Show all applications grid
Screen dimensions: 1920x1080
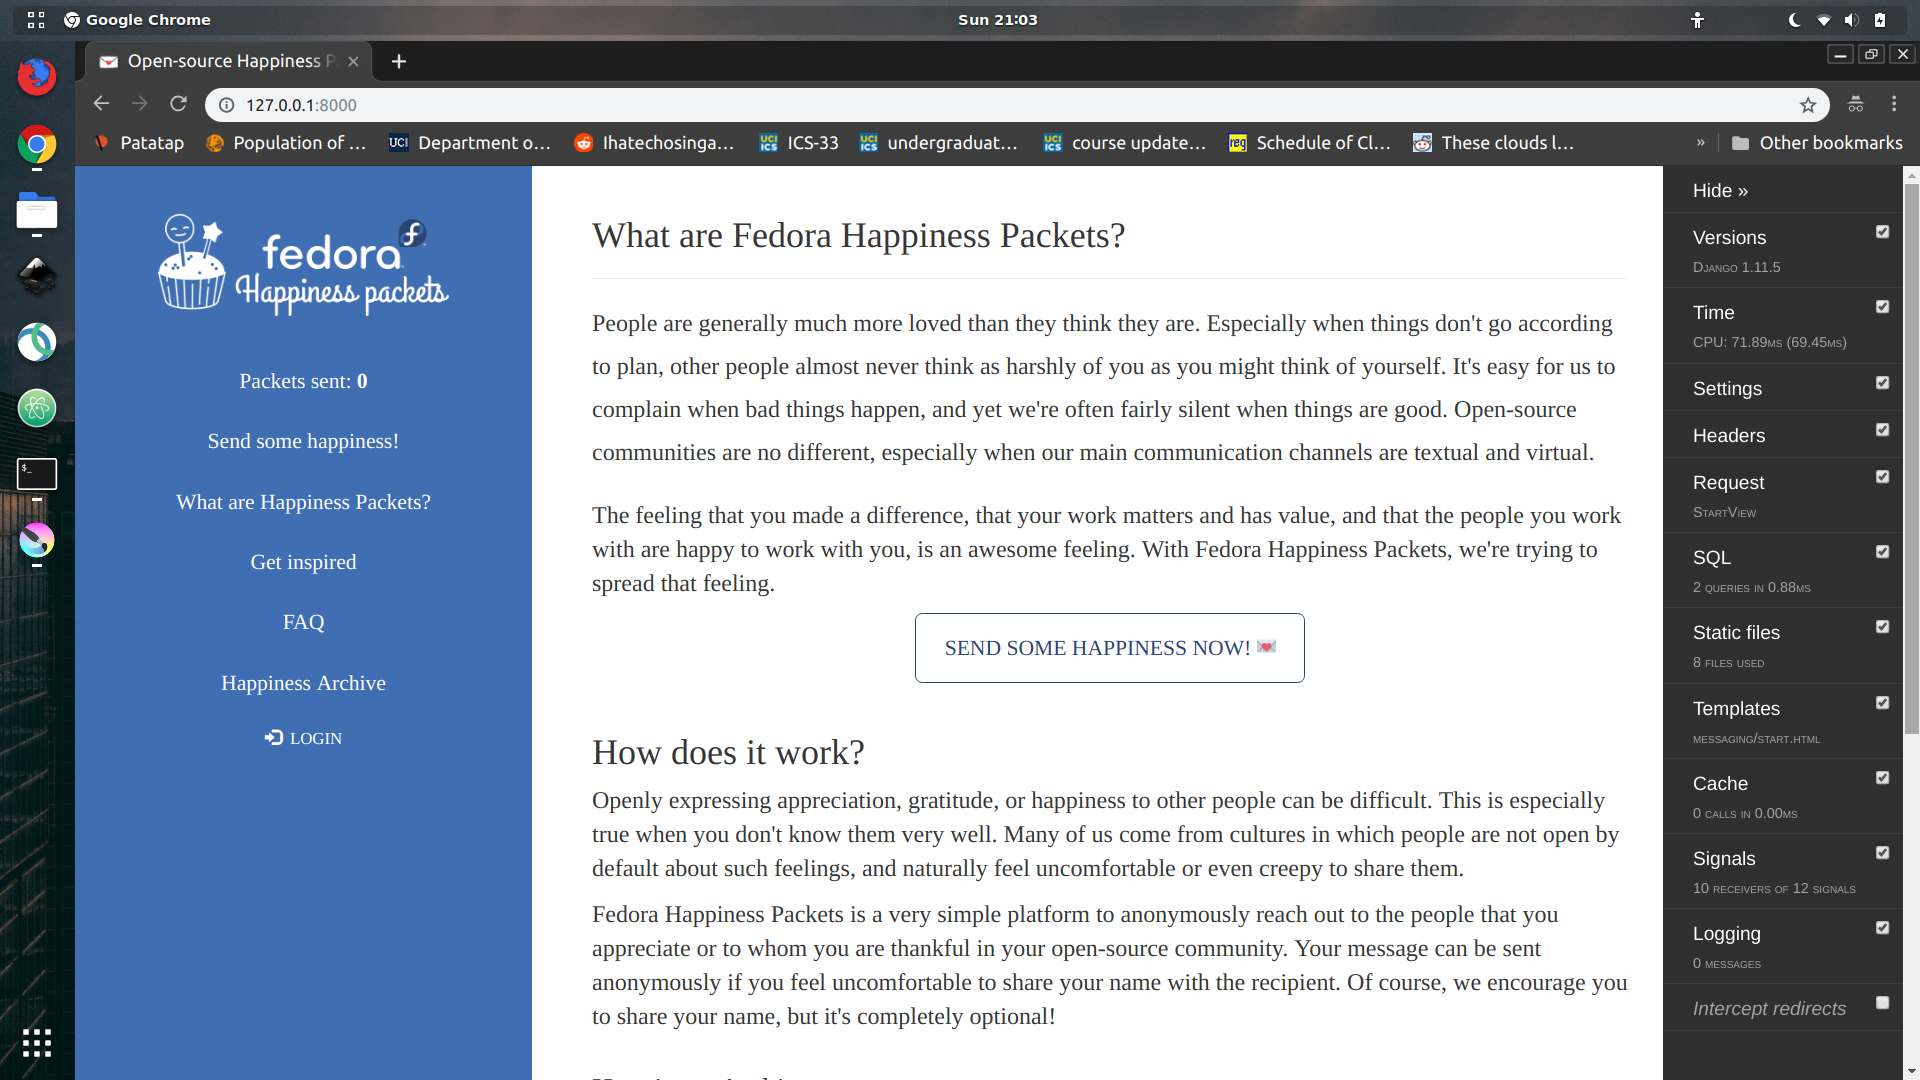tap(37, 1043)
